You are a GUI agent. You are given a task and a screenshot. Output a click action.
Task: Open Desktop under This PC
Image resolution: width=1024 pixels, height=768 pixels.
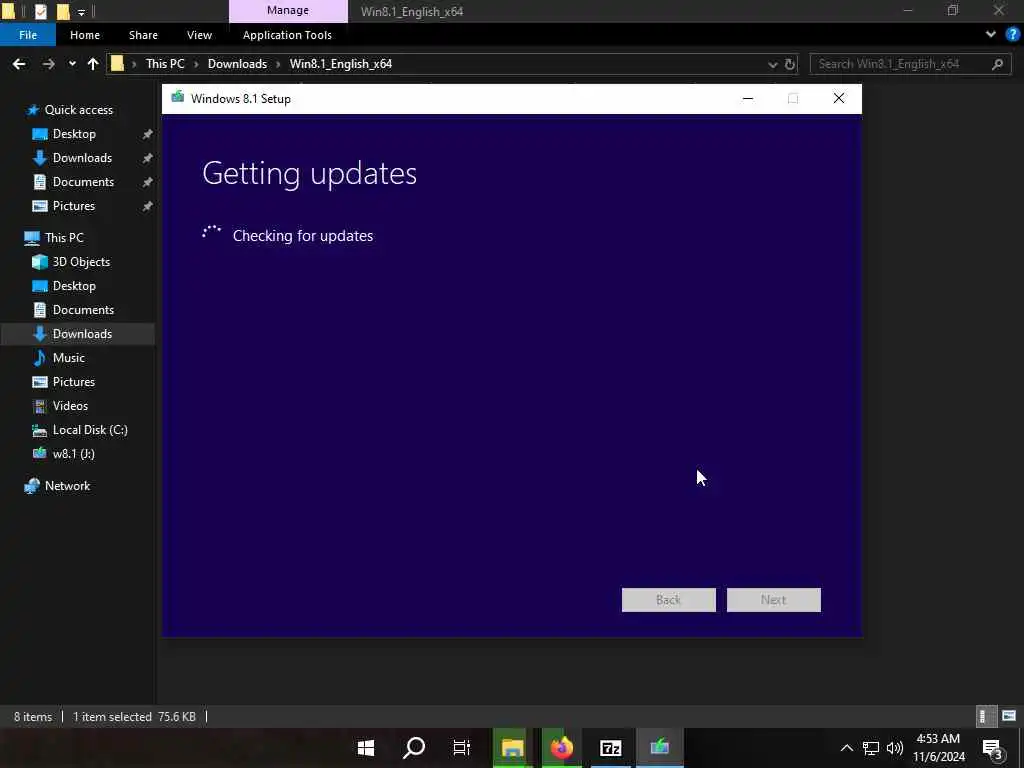point(74,286)
